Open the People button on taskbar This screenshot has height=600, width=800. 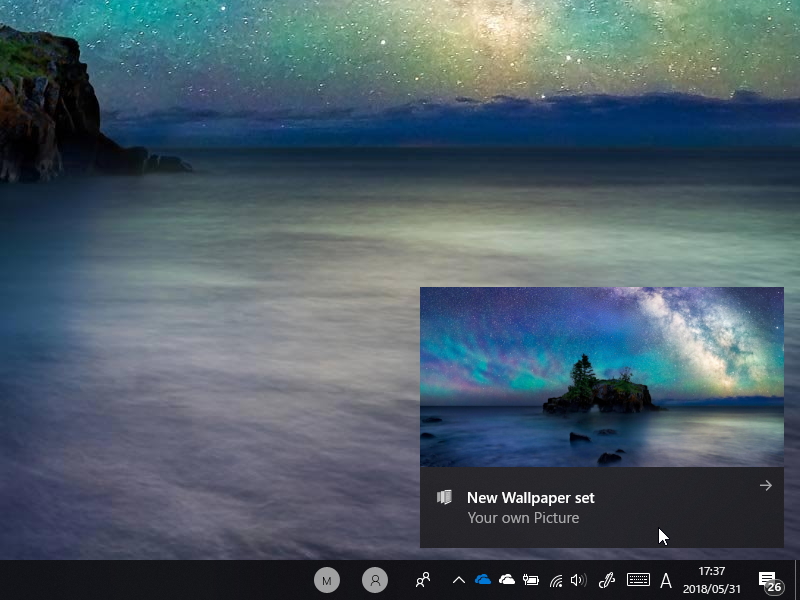point(423,580)
